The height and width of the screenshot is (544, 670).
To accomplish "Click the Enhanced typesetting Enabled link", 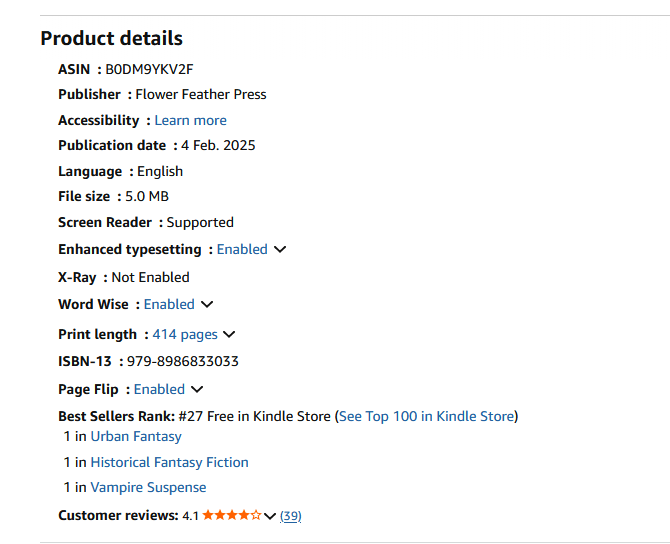I will coord(242,249).
